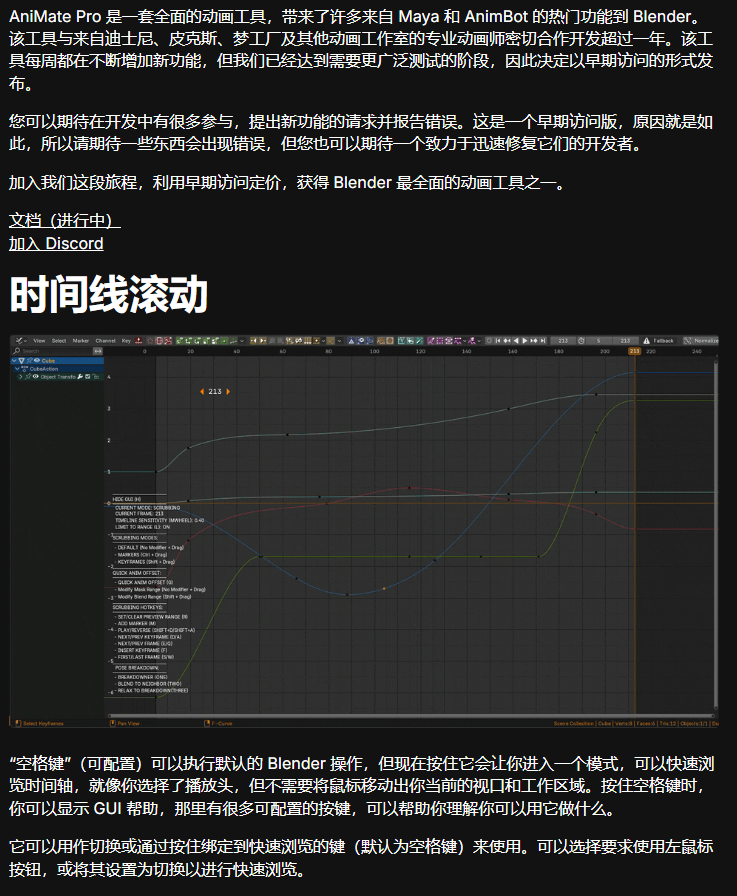The image size is (737, 896).
Task: Click the swap arrows button beside Search
Action: pyautogui.click(x=98, y=351)
